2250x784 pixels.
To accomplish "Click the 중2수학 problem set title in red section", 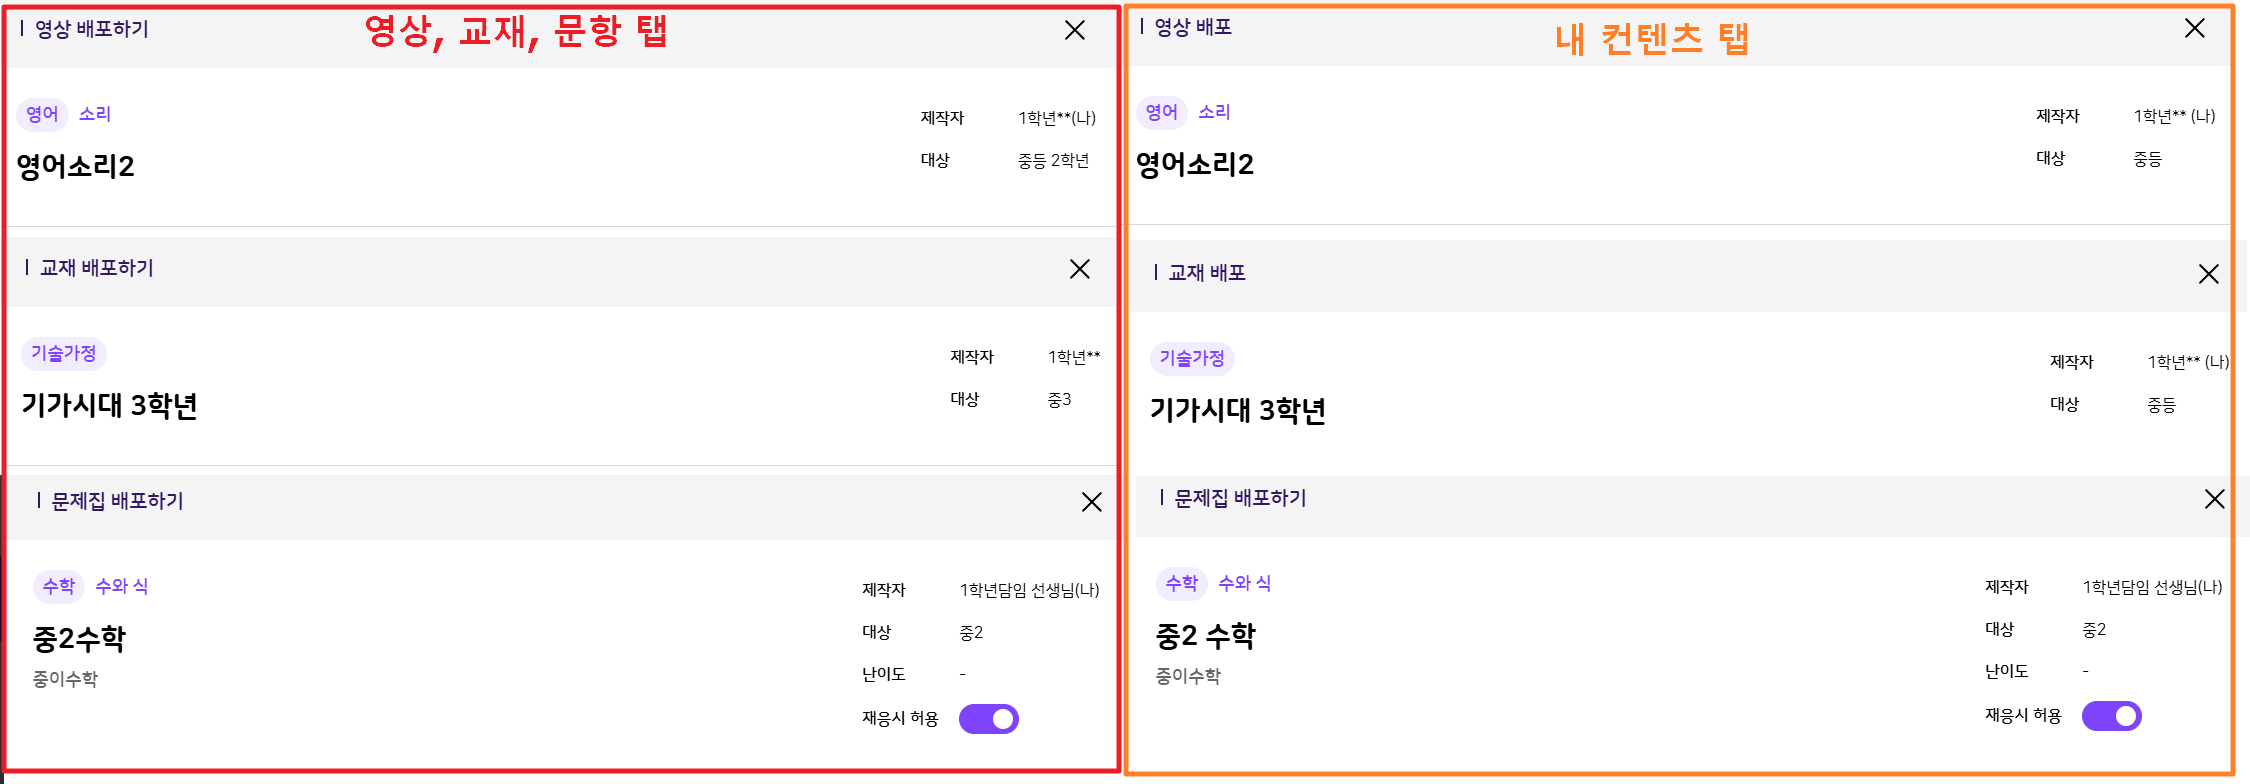I will tap(80, 638).
